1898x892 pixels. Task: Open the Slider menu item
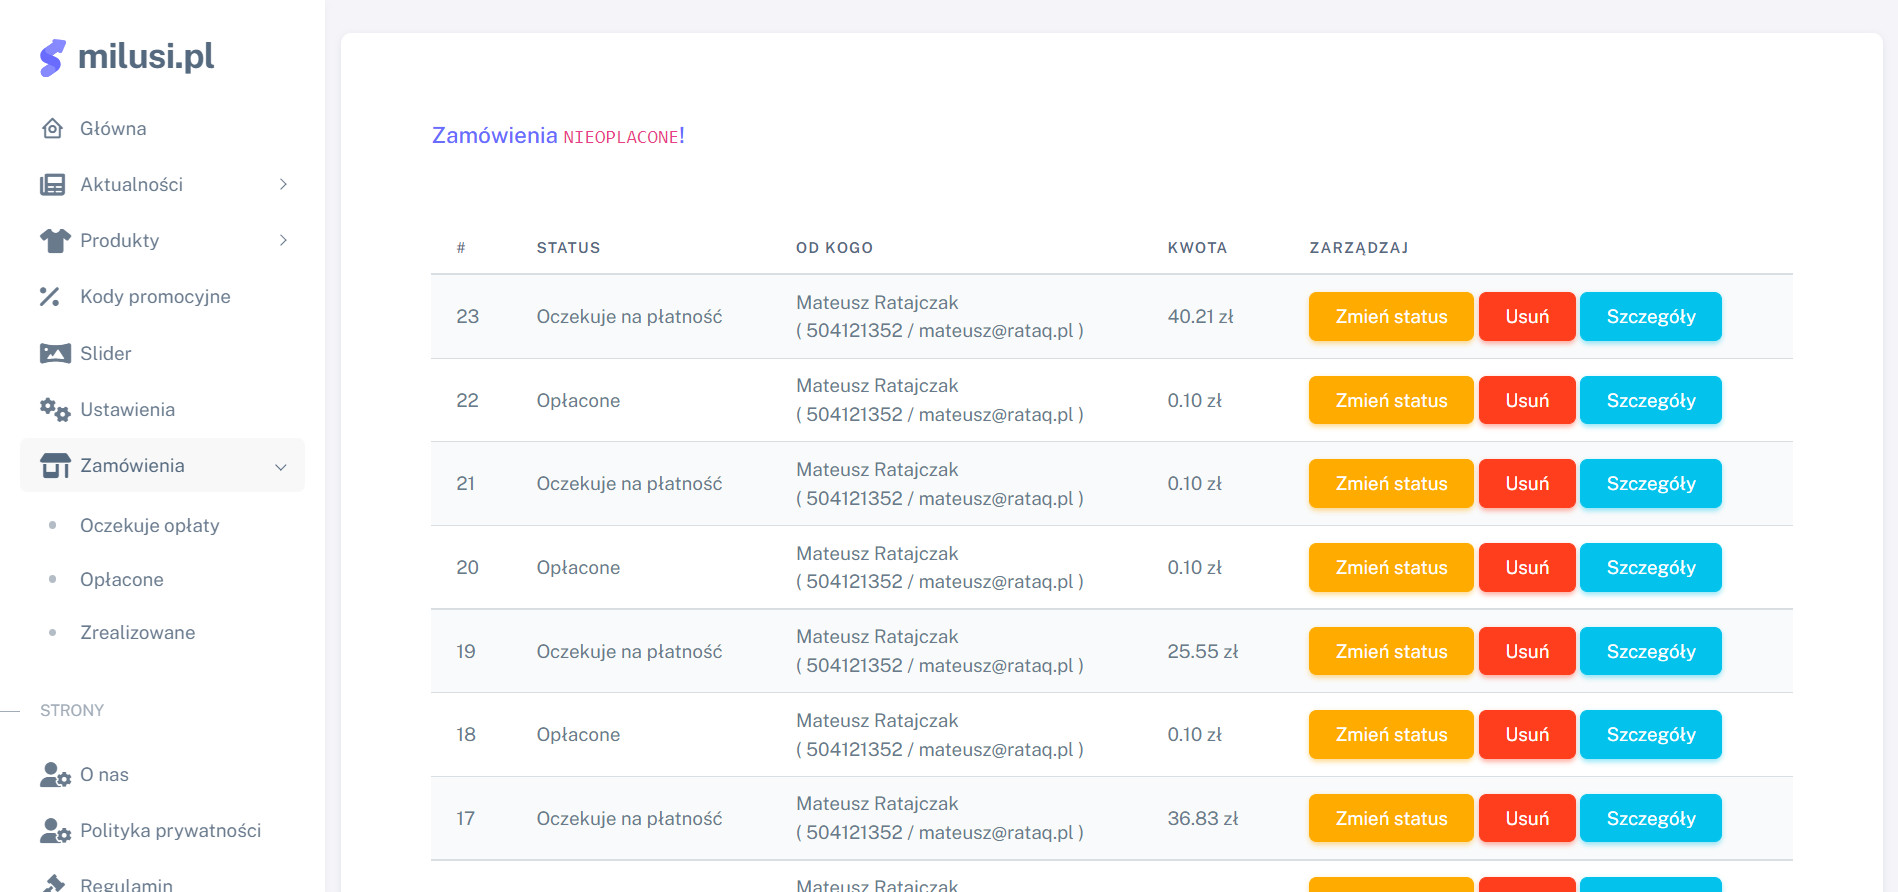(x=162, y=353)
